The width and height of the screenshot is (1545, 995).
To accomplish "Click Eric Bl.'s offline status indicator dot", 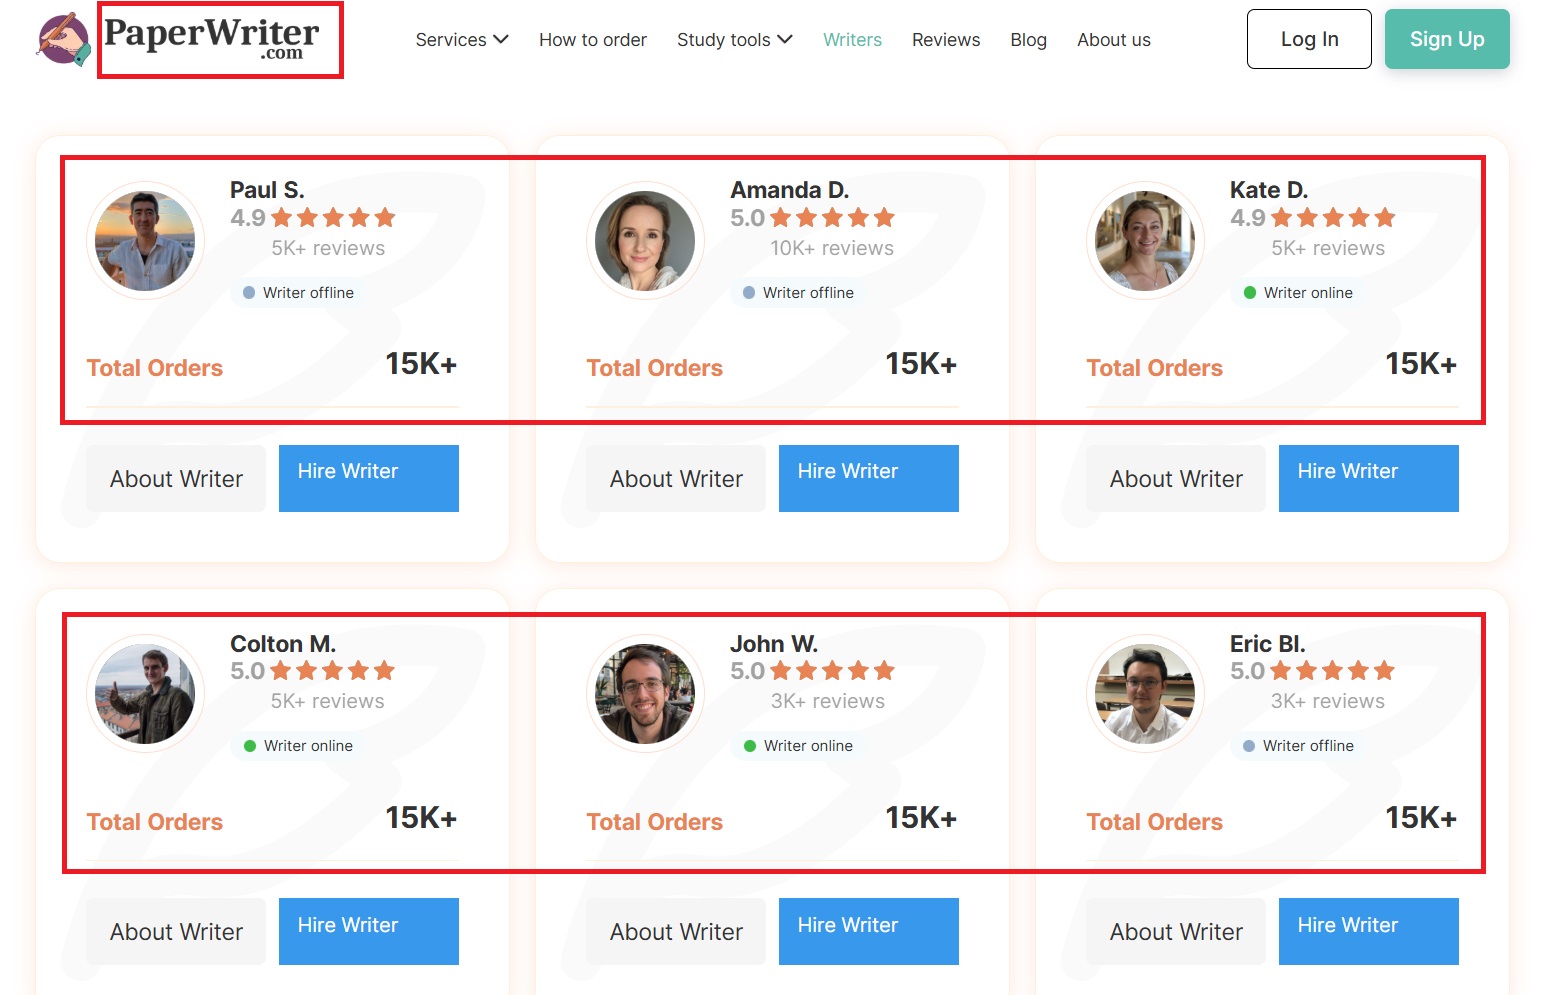I will click(1249, 746).
